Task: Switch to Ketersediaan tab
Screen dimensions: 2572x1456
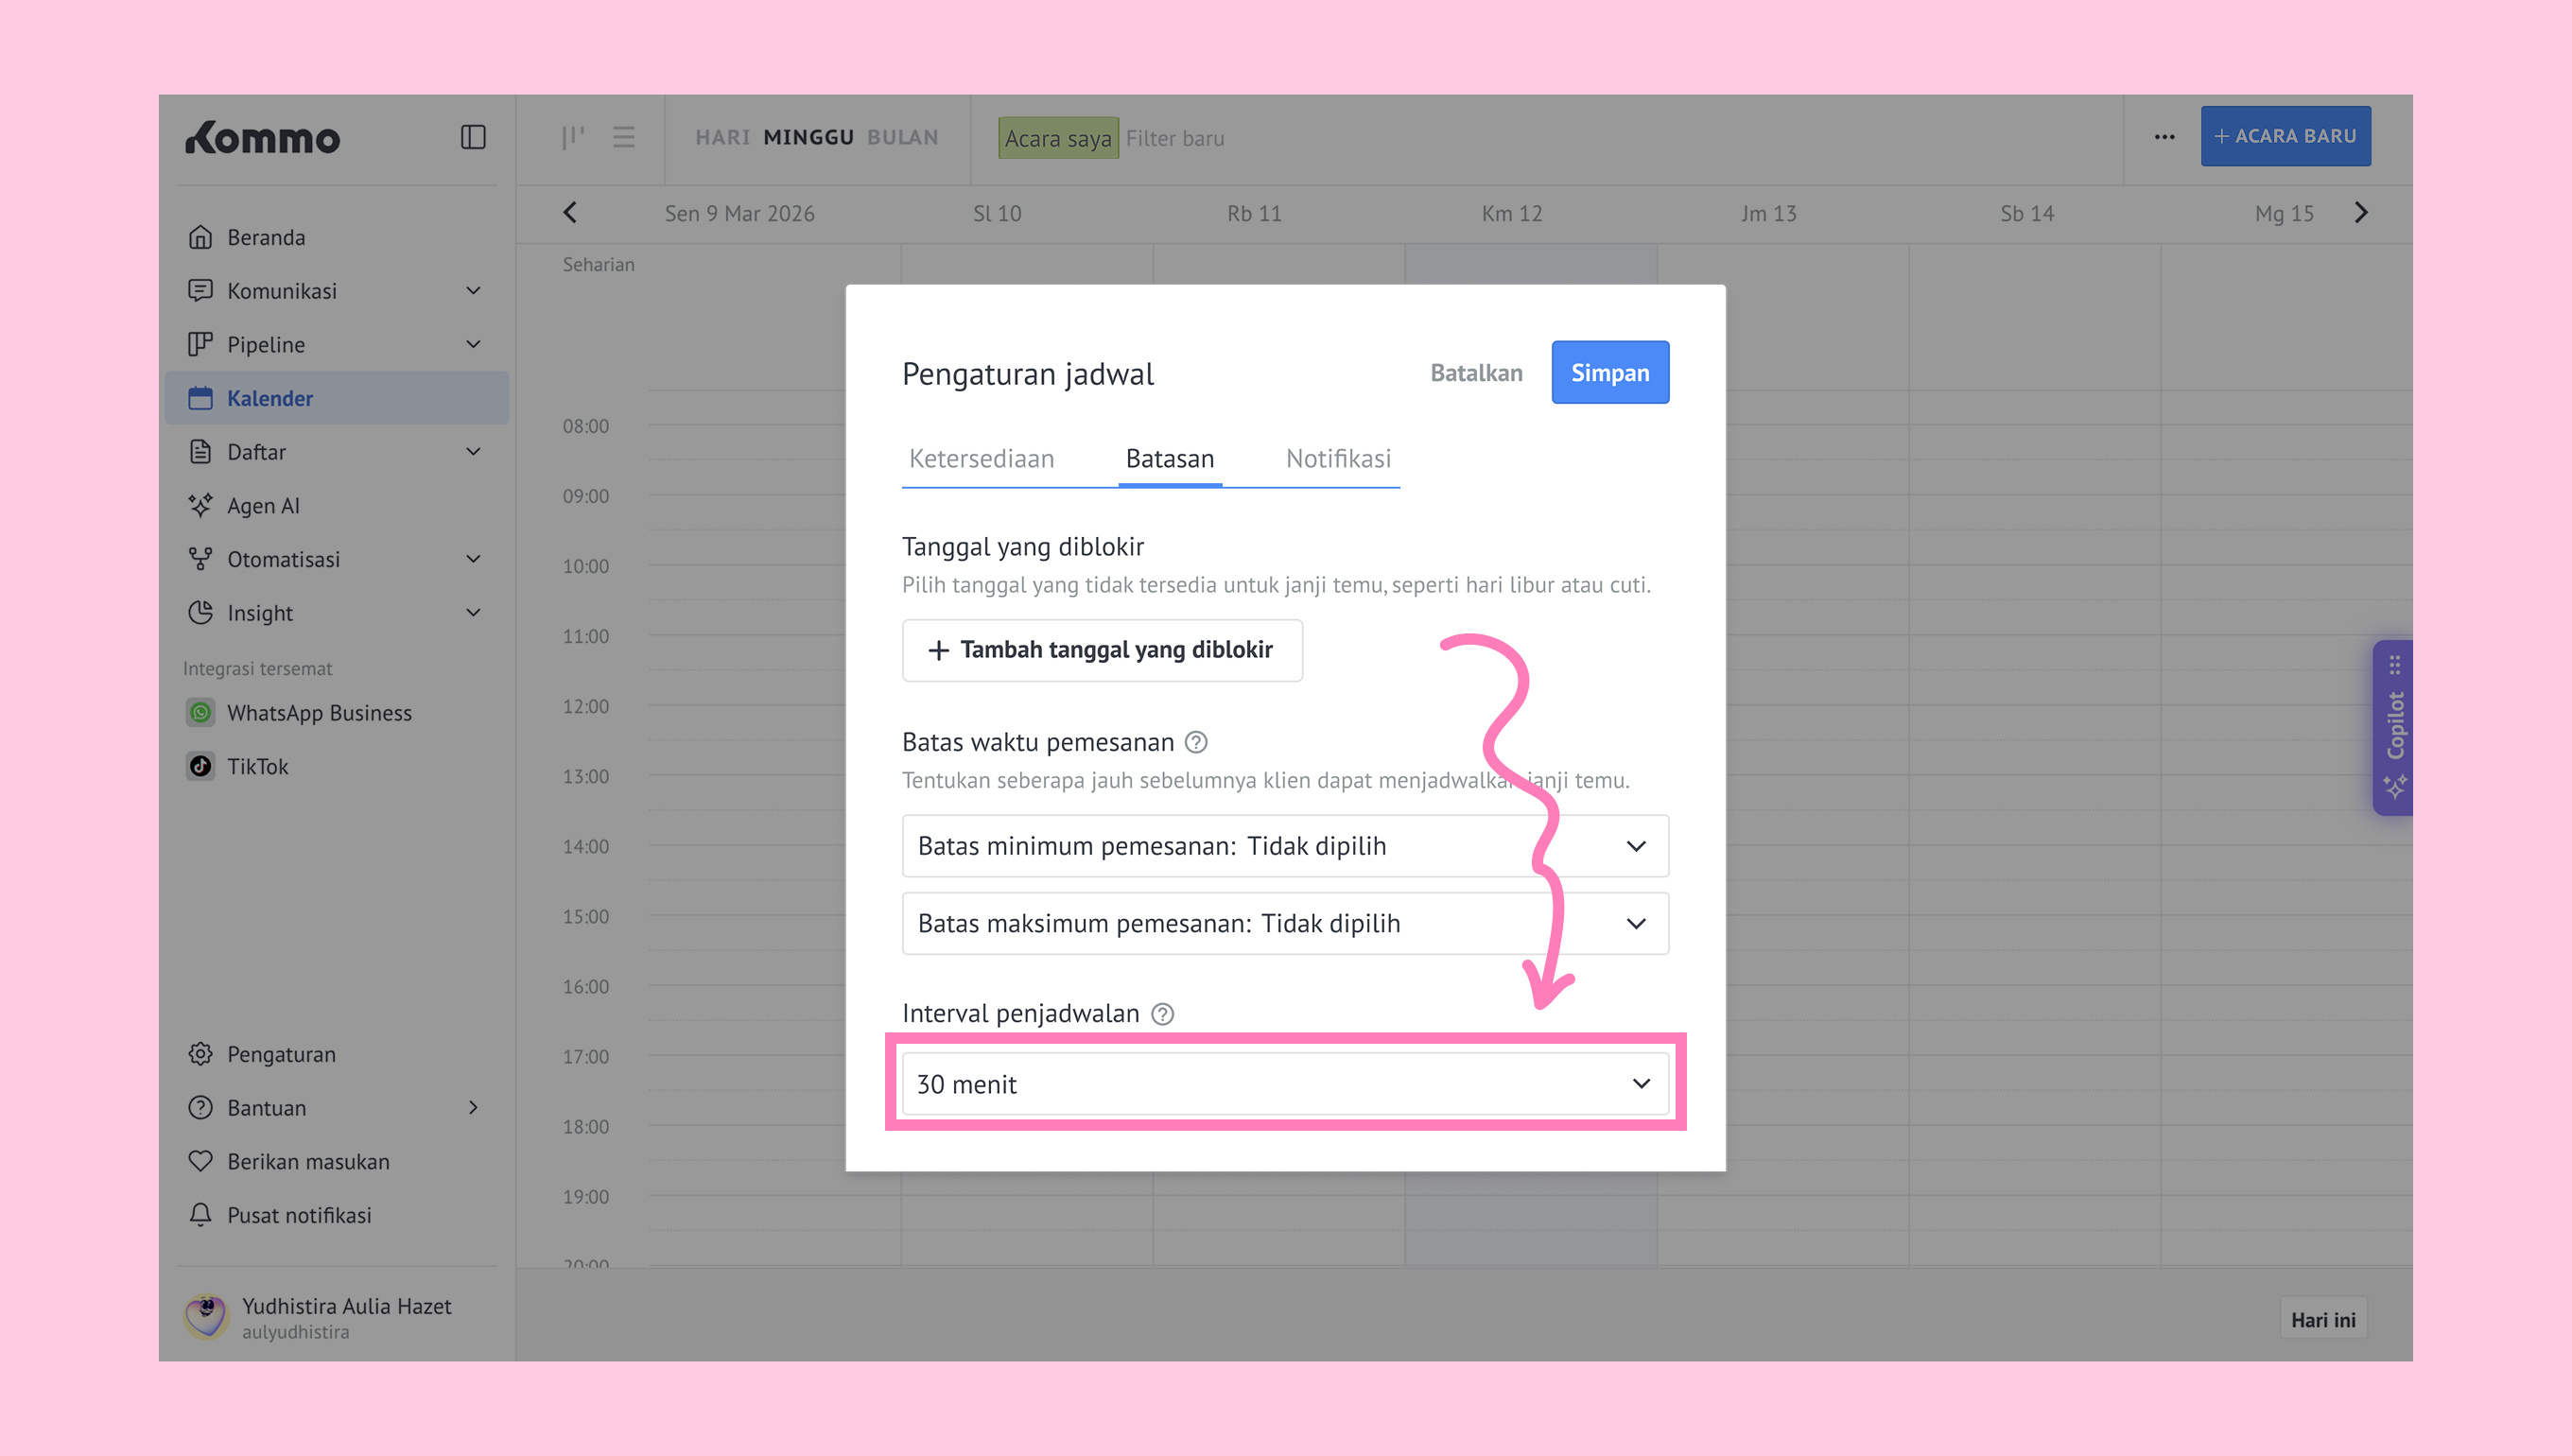Action: pos(981,459)
